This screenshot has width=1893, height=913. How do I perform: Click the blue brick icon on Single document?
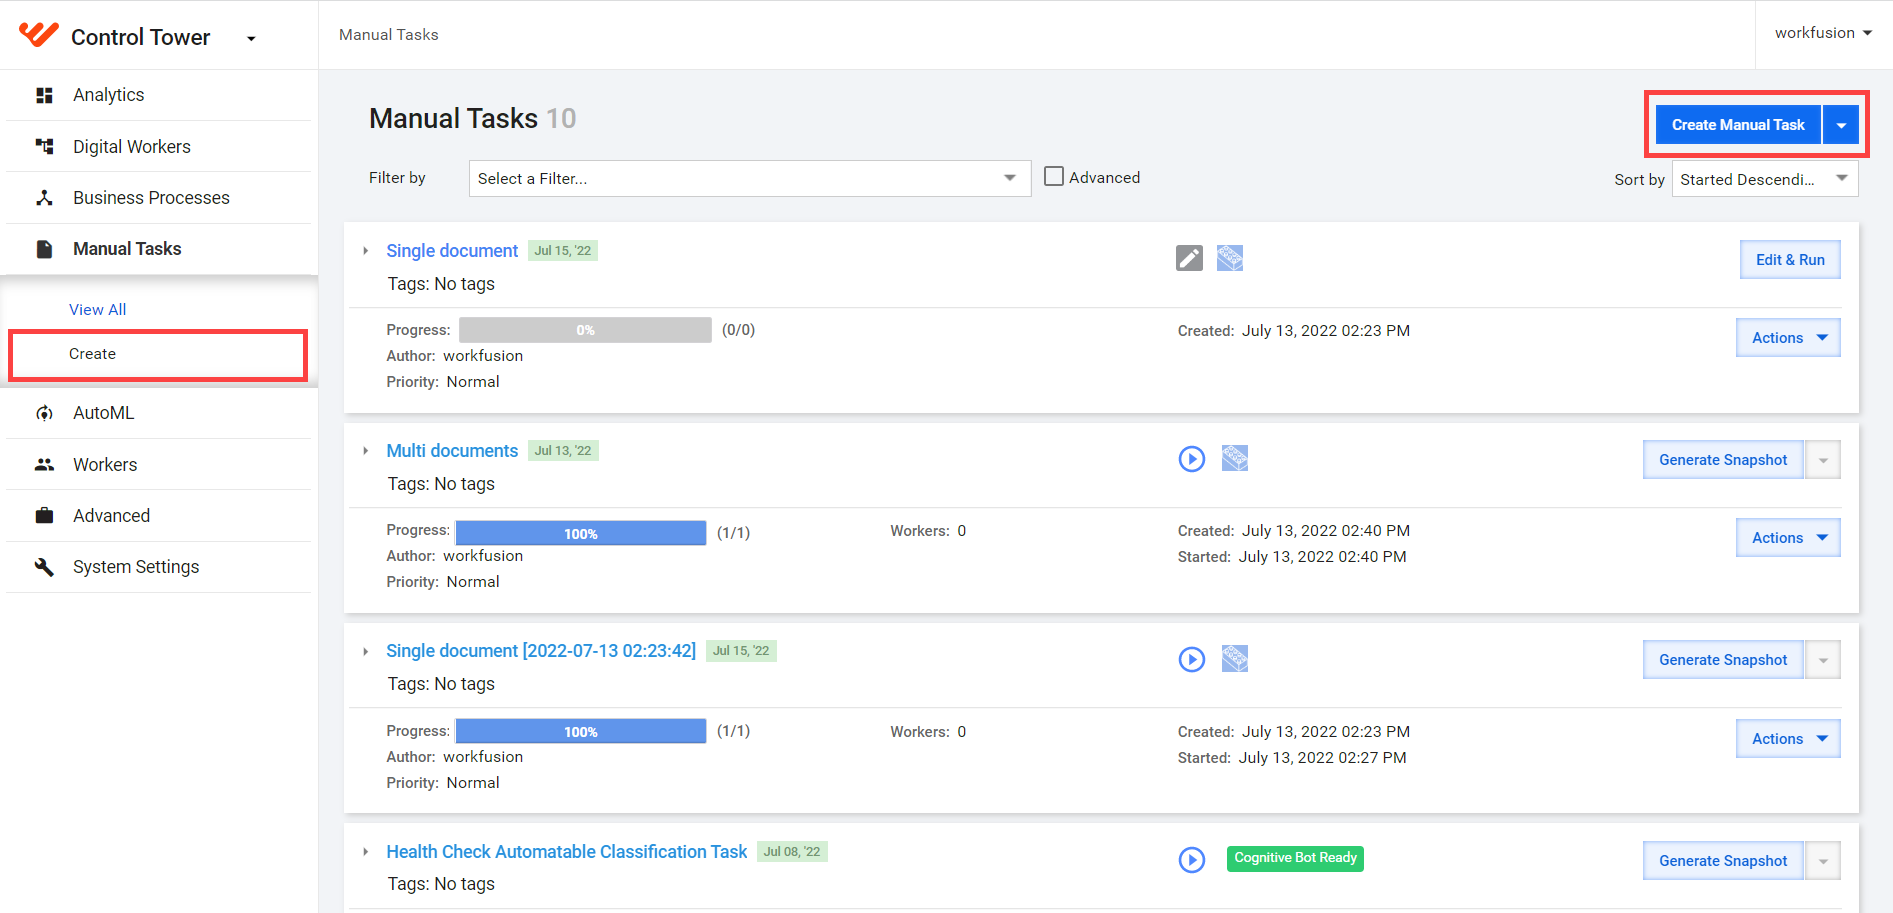(x=1230, y=258)
